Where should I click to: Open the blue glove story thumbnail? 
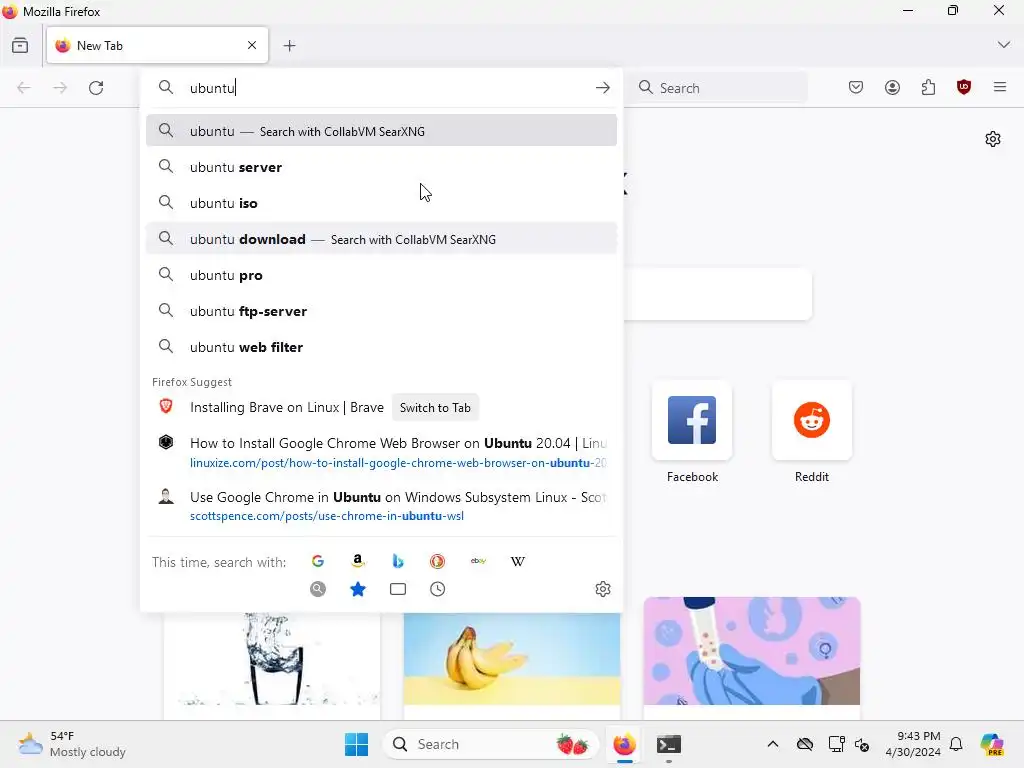[752, 650]
